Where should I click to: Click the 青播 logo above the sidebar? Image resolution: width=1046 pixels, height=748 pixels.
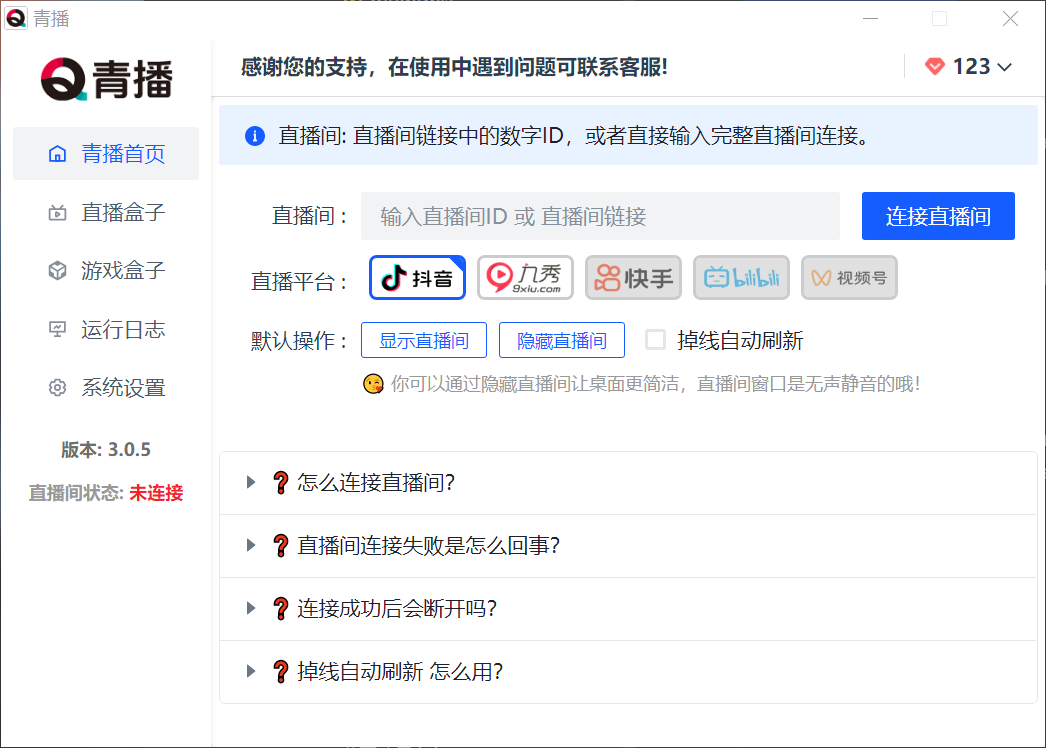106,77
